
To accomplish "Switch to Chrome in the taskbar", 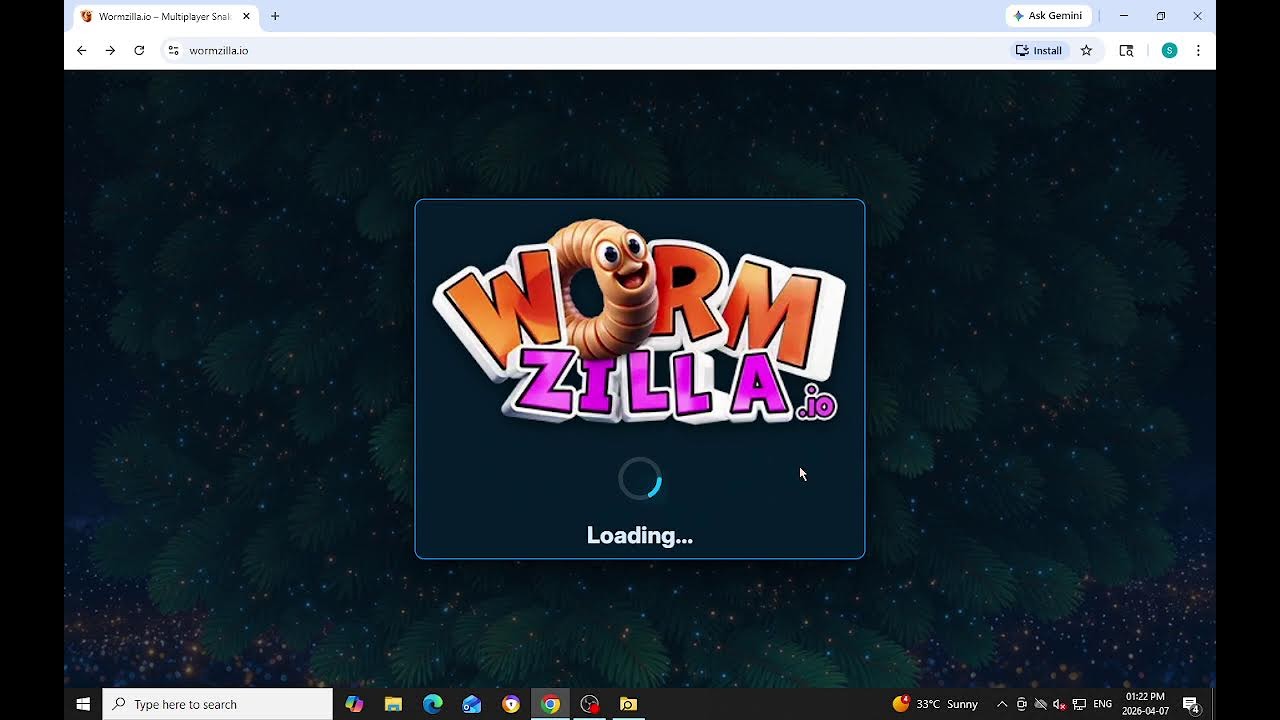I will point(550,704).
